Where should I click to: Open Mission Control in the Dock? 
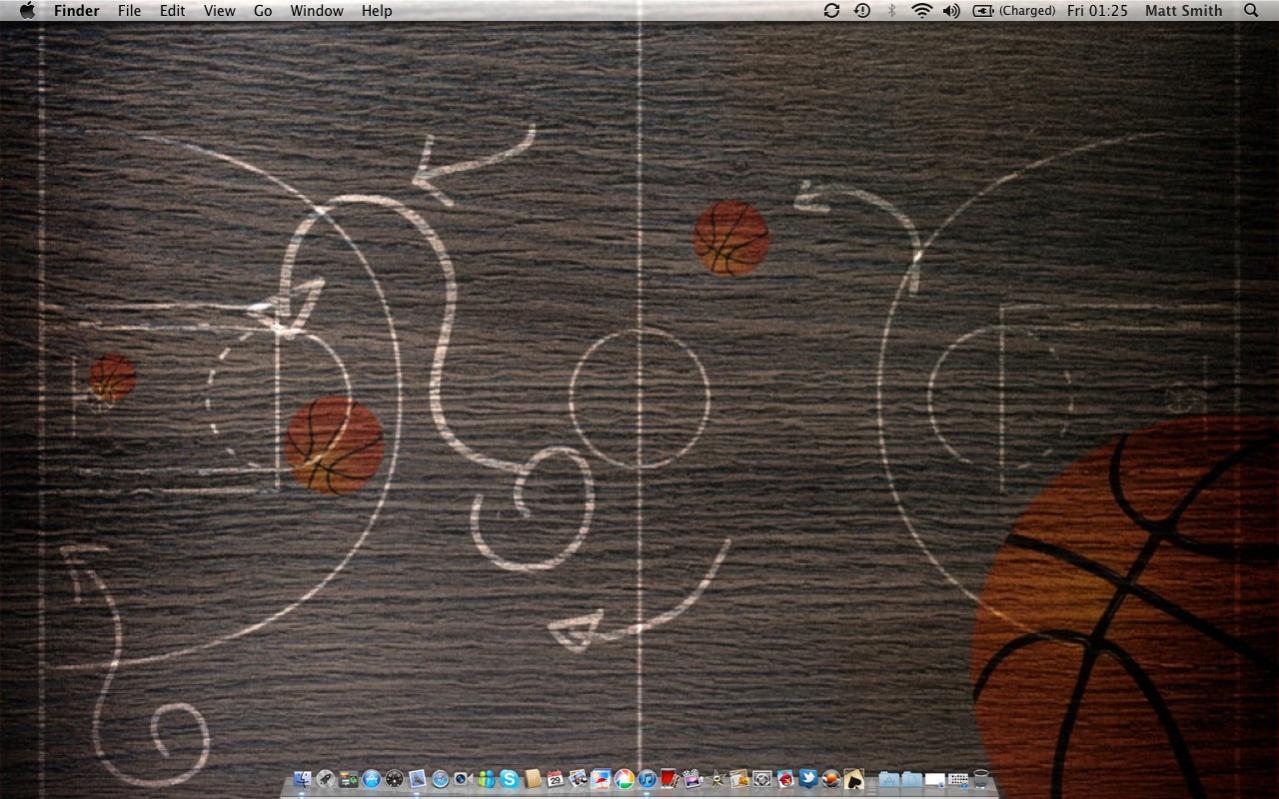[x=348, y=779]
